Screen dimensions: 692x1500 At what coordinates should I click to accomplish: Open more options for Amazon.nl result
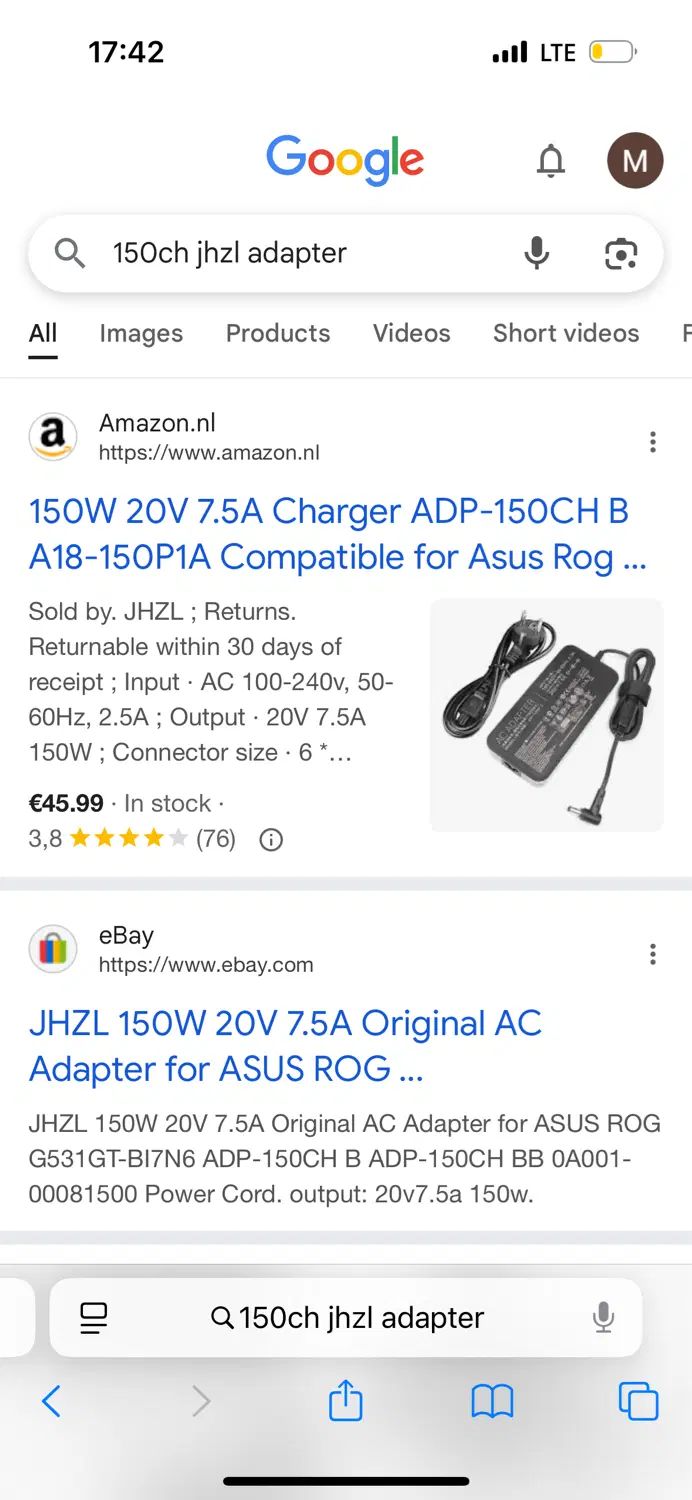coord(653,441)
